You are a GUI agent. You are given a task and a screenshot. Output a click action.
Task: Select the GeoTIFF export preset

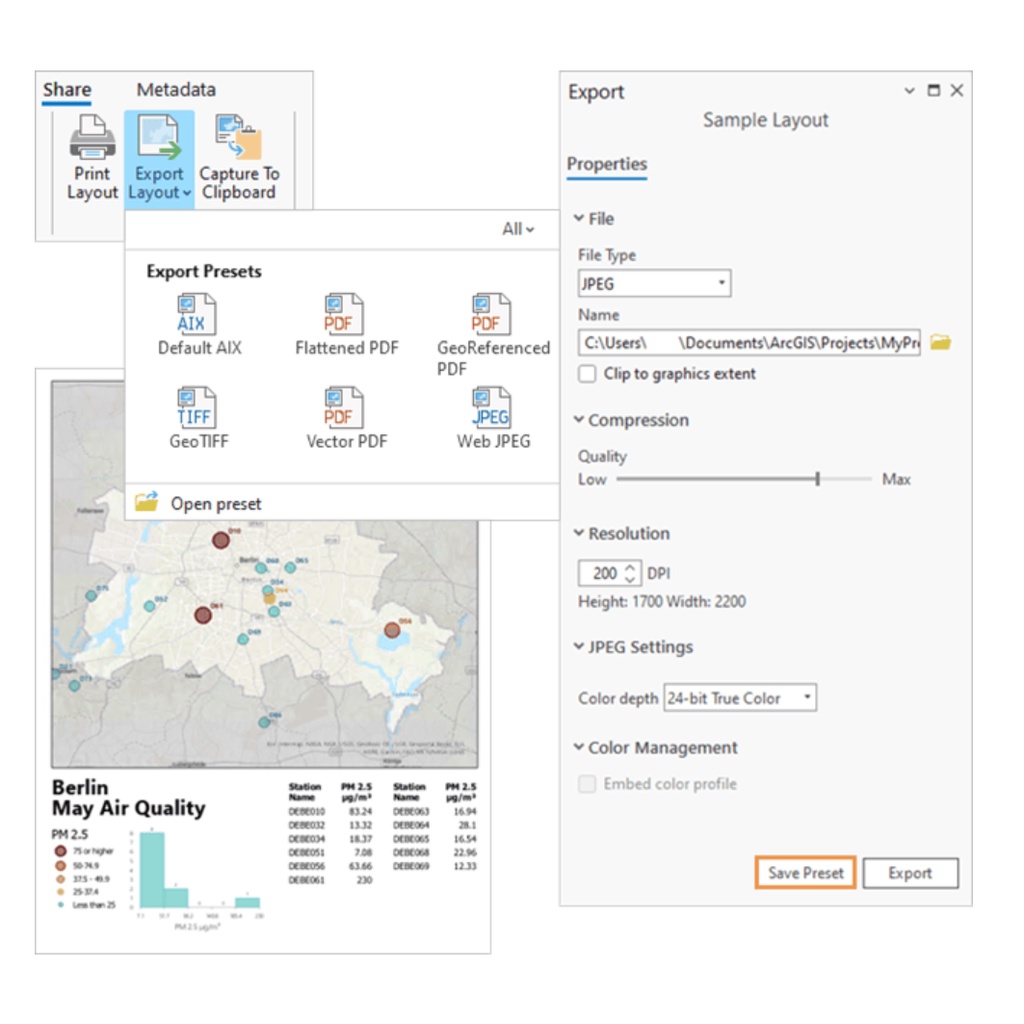[197, 408]
